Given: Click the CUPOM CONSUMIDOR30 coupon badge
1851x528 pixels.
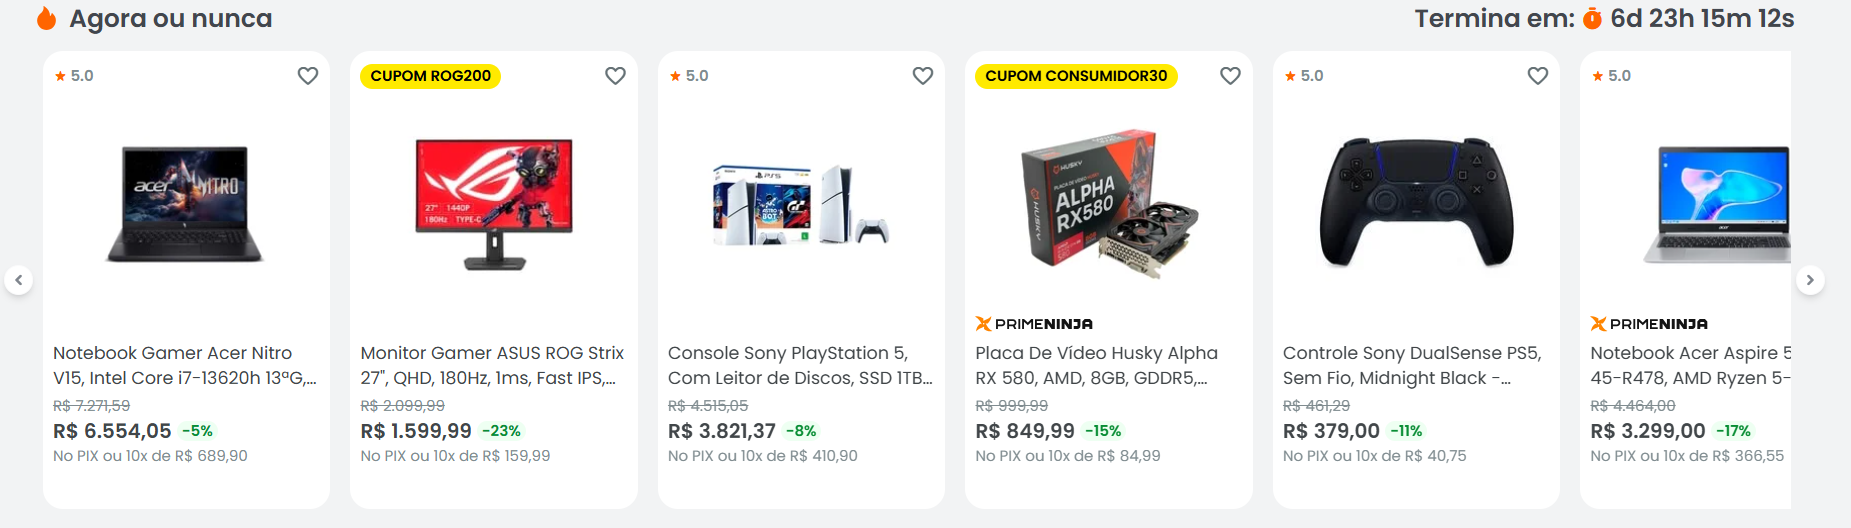Looking at the screenshot, I should tap(1076, 76).
